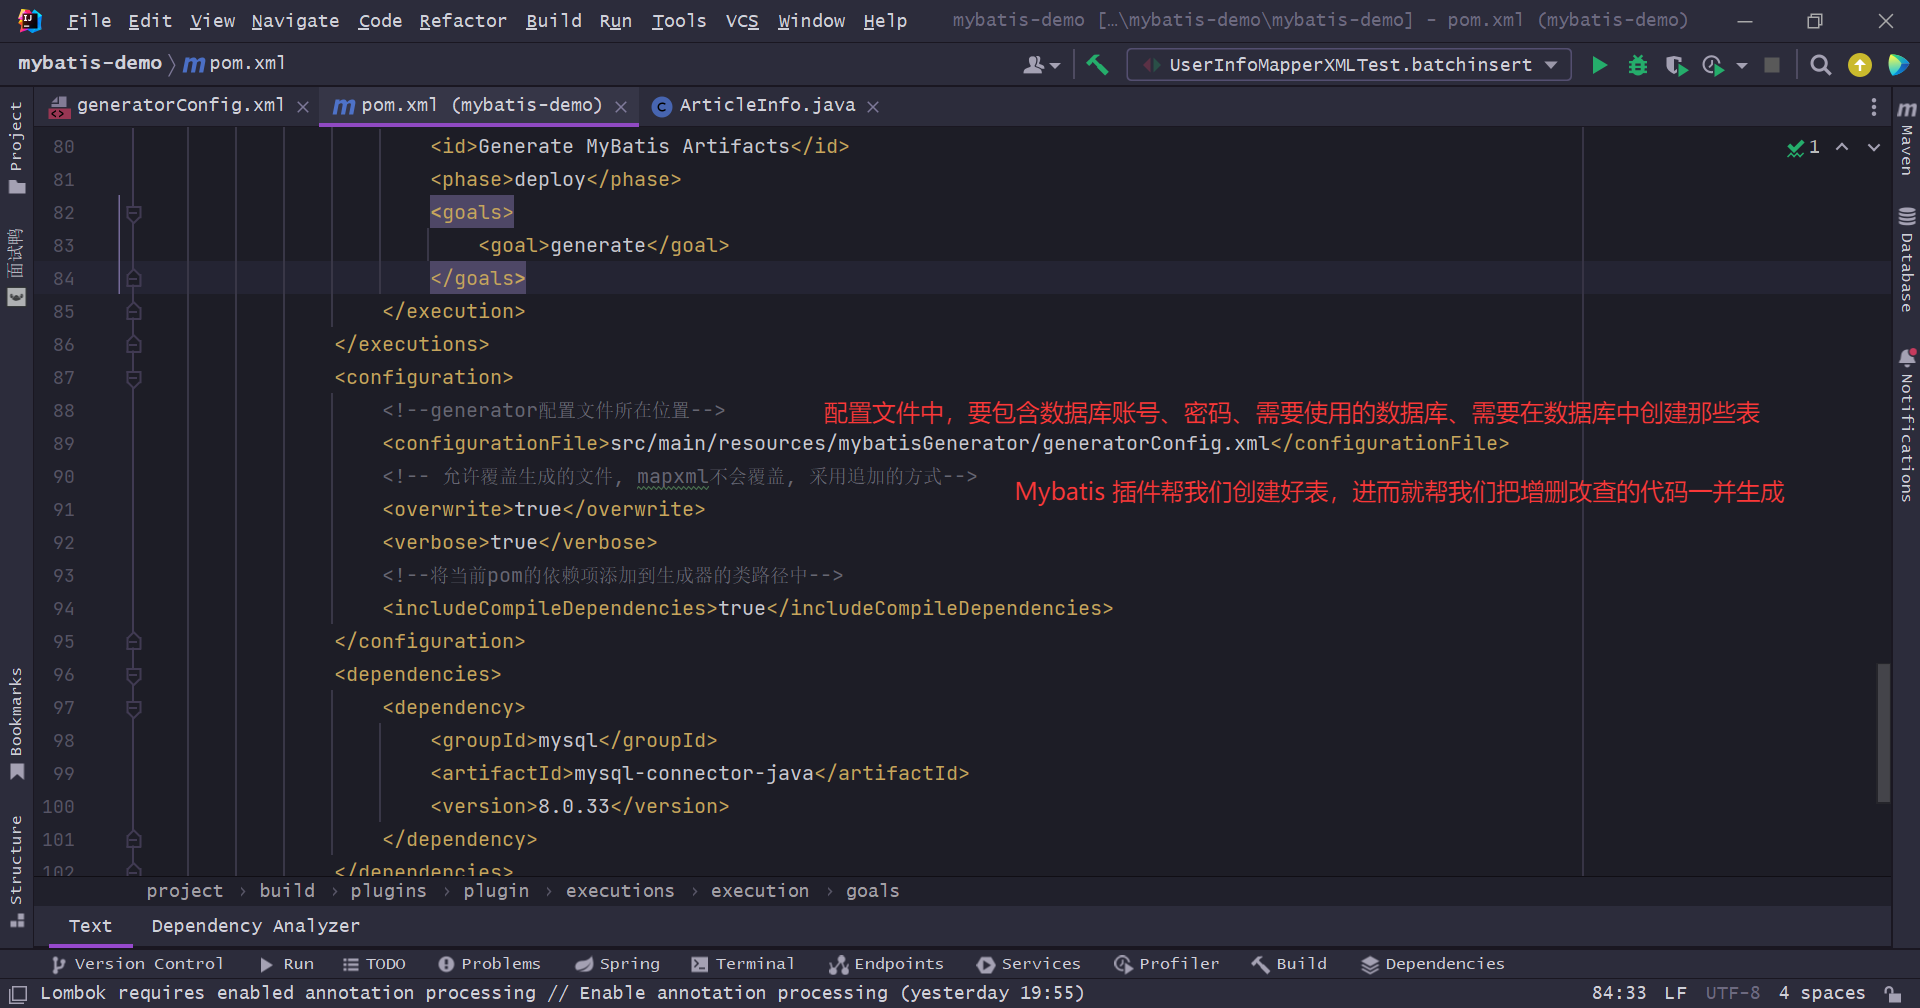The image size is (1920, 1008).
Task: Open the Dependencies tool window
Action: [1432, 964]
